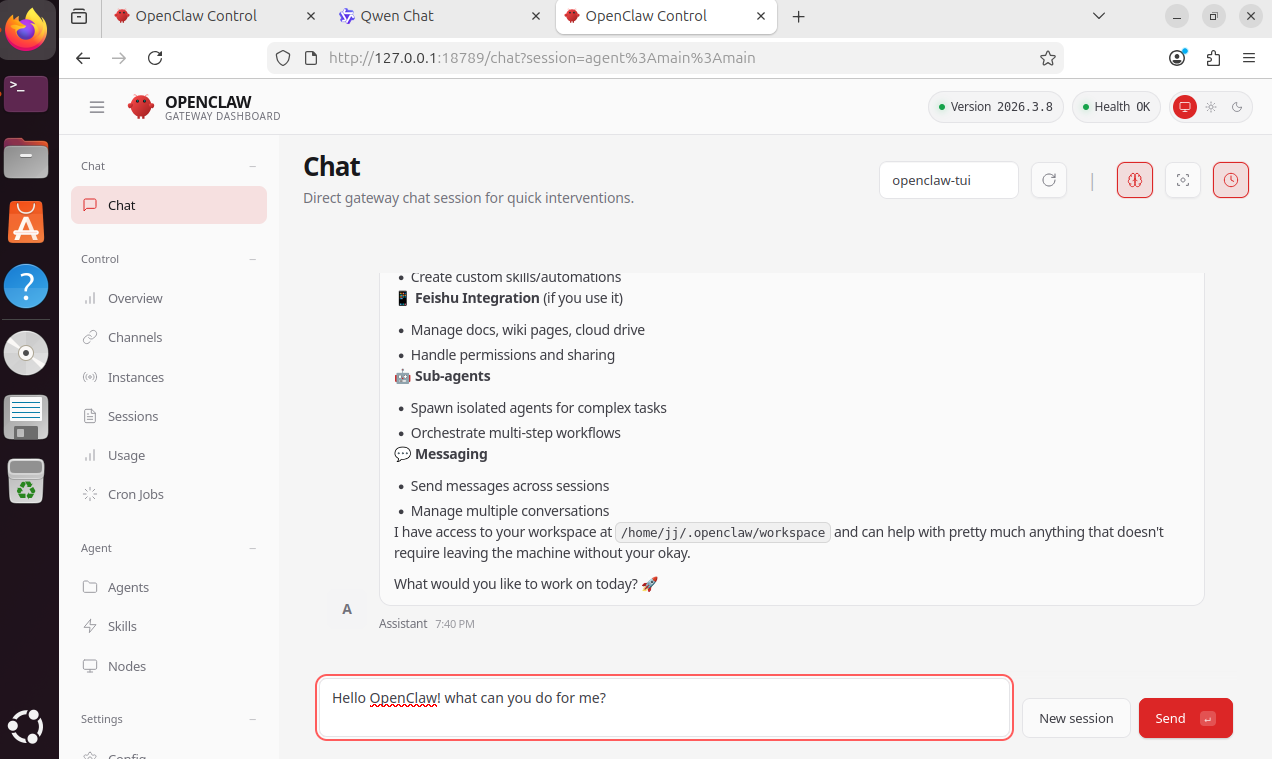Open the Skills page
This screenshot has height=759, width=1272.
[122, 626]
